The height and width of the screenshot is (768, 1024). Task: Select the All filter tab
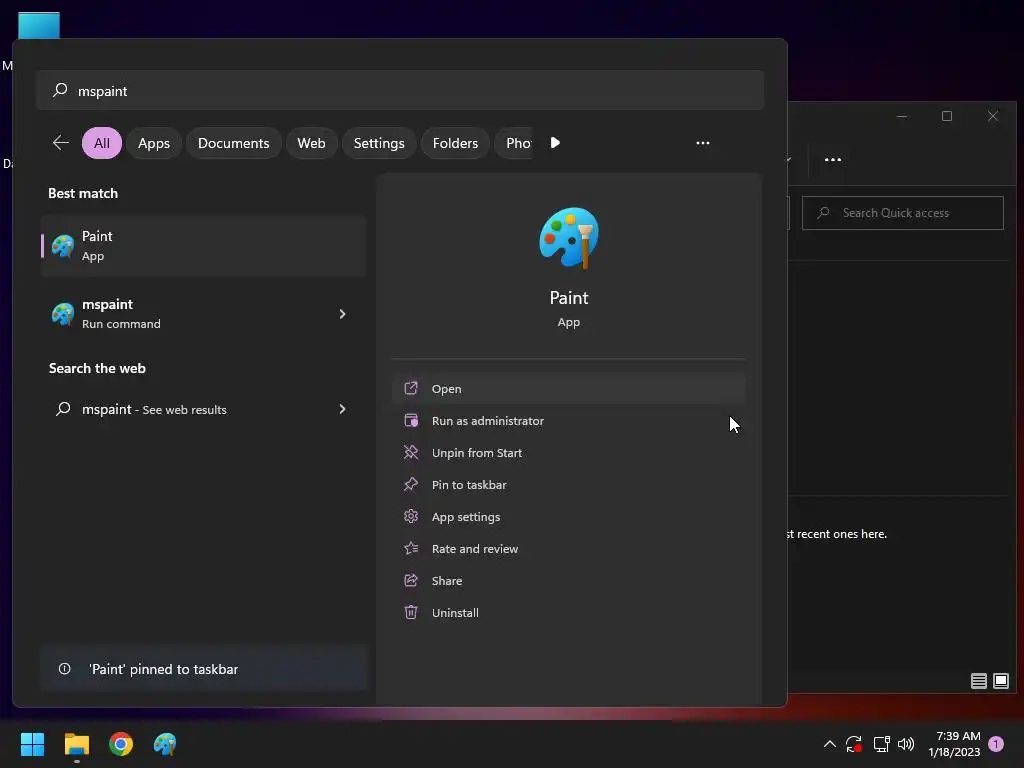tap(102, 143)
